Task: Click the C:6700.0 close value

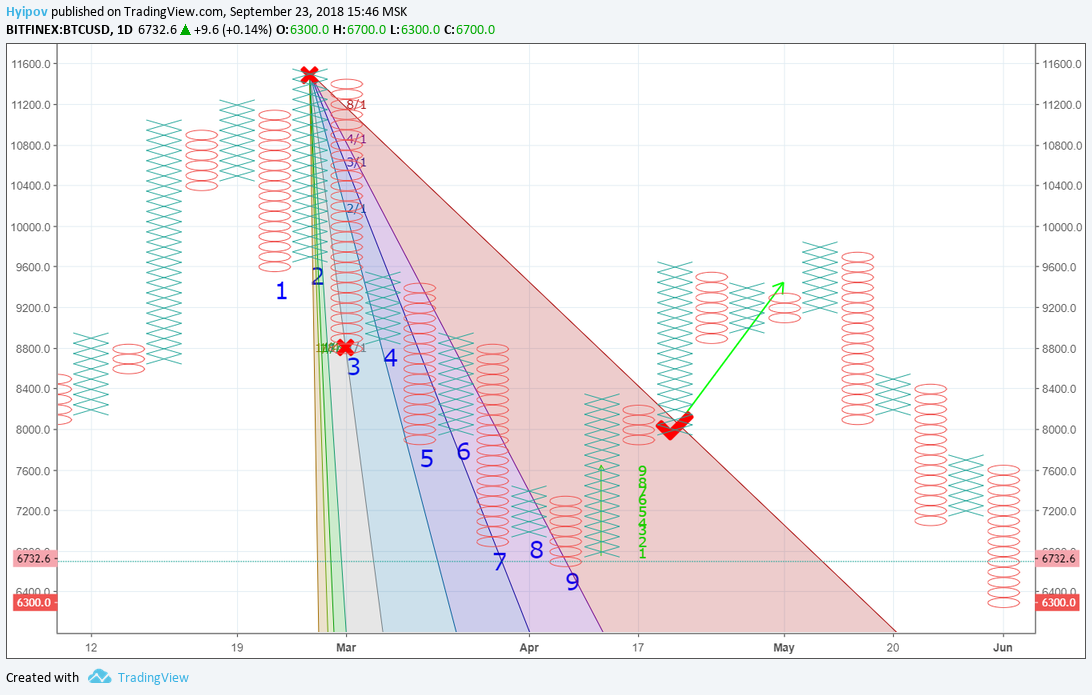Action: tap(469, 30)
